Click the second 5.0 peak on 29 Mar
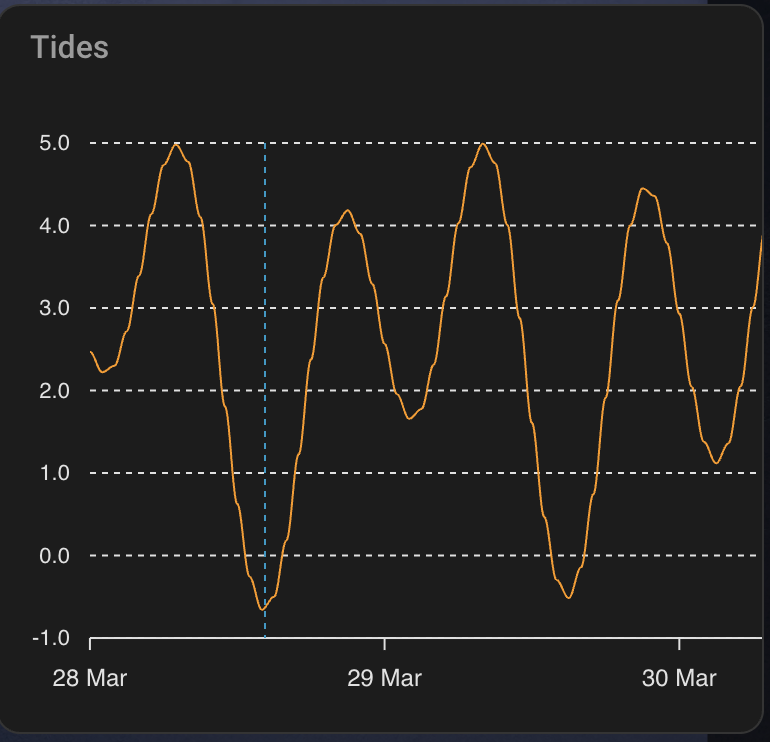This screenshot has width=770, height=742. [483, 144]
